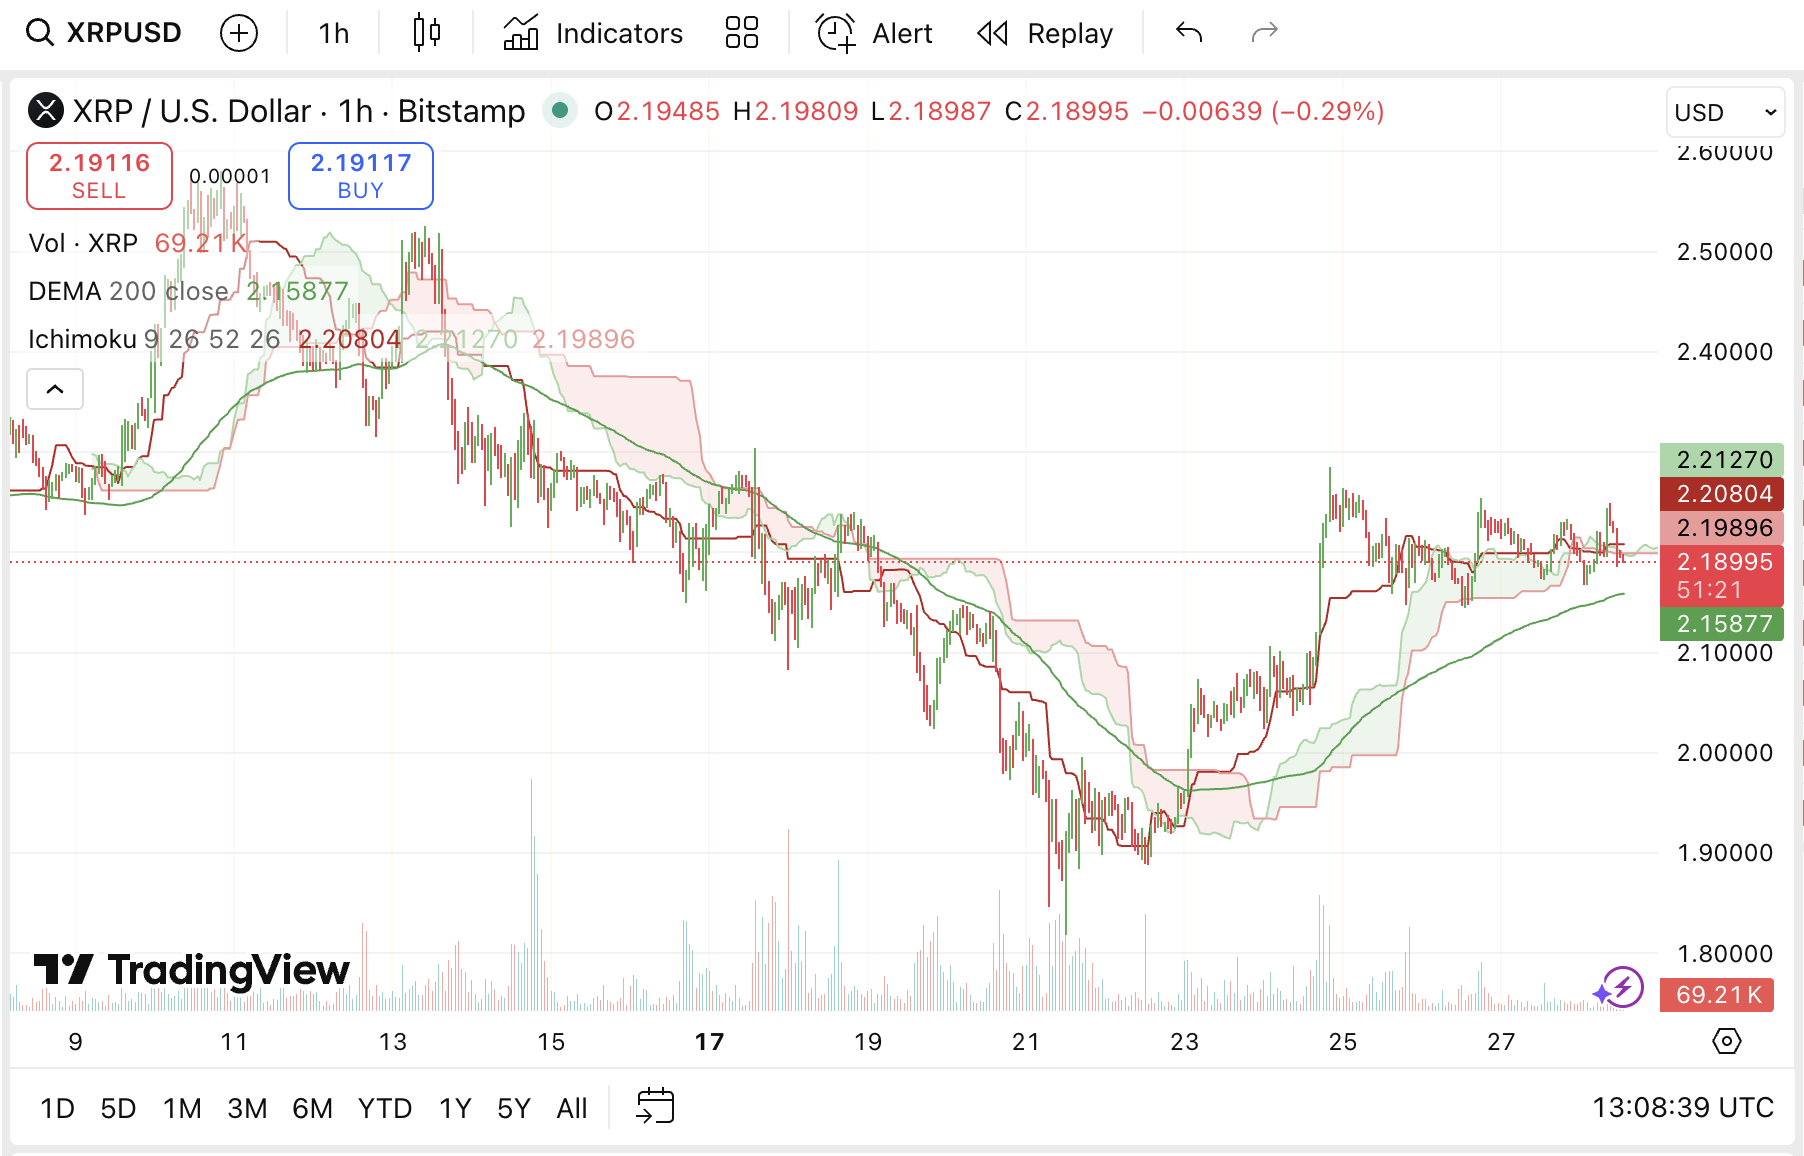The width and height of the screenshot is (1804, 1156).
Task: Click the 13:08:39 UTC timezone clock
Action: [1682, 1107]
